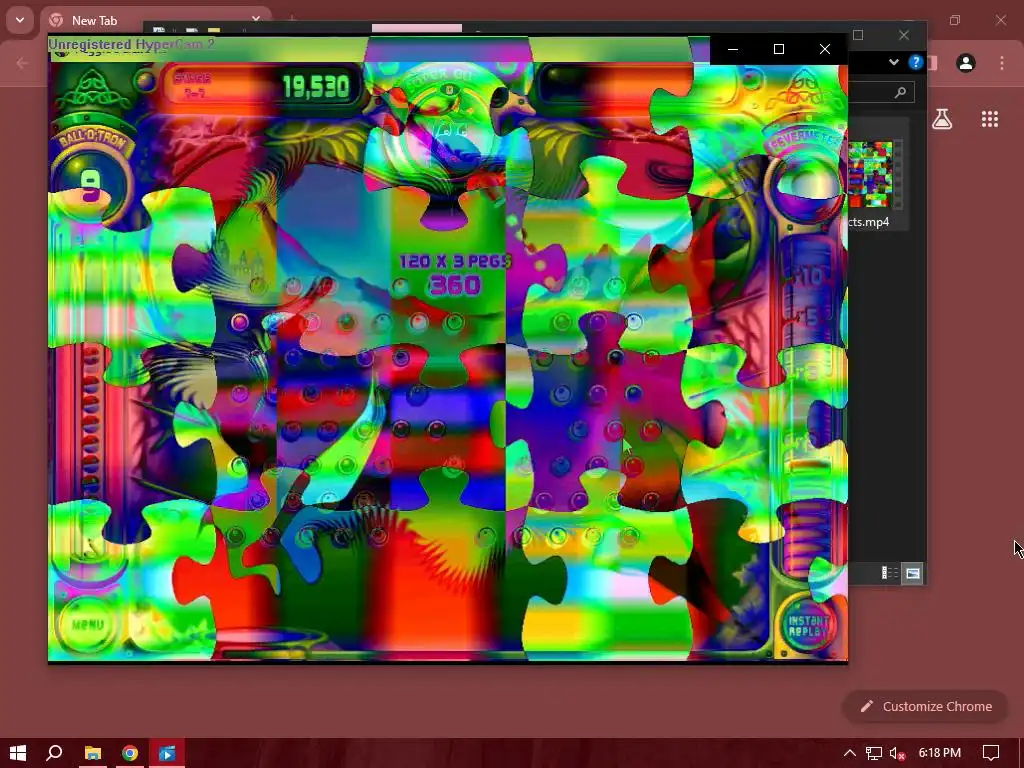Close the New Tab tab in Chrome
The height and width of the screenshot is (768, 1024).
point(256,20)
